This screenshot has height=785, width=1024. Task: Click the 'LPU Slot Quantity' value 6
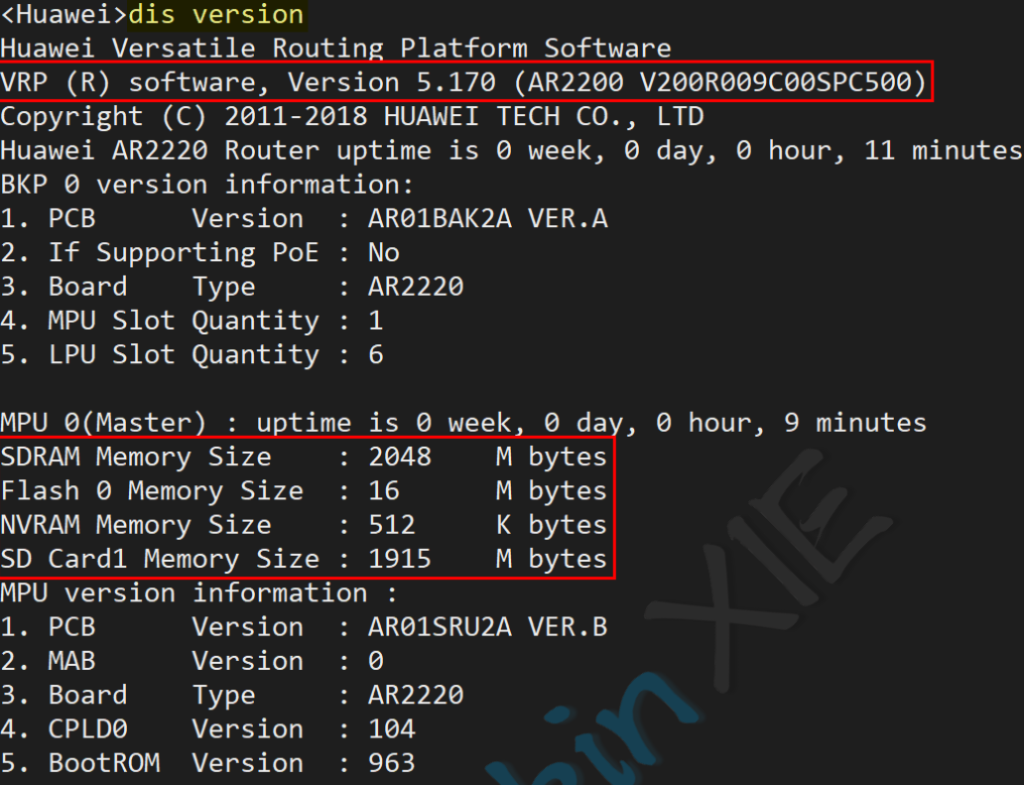pyautogui.click(x=376, y=355)
